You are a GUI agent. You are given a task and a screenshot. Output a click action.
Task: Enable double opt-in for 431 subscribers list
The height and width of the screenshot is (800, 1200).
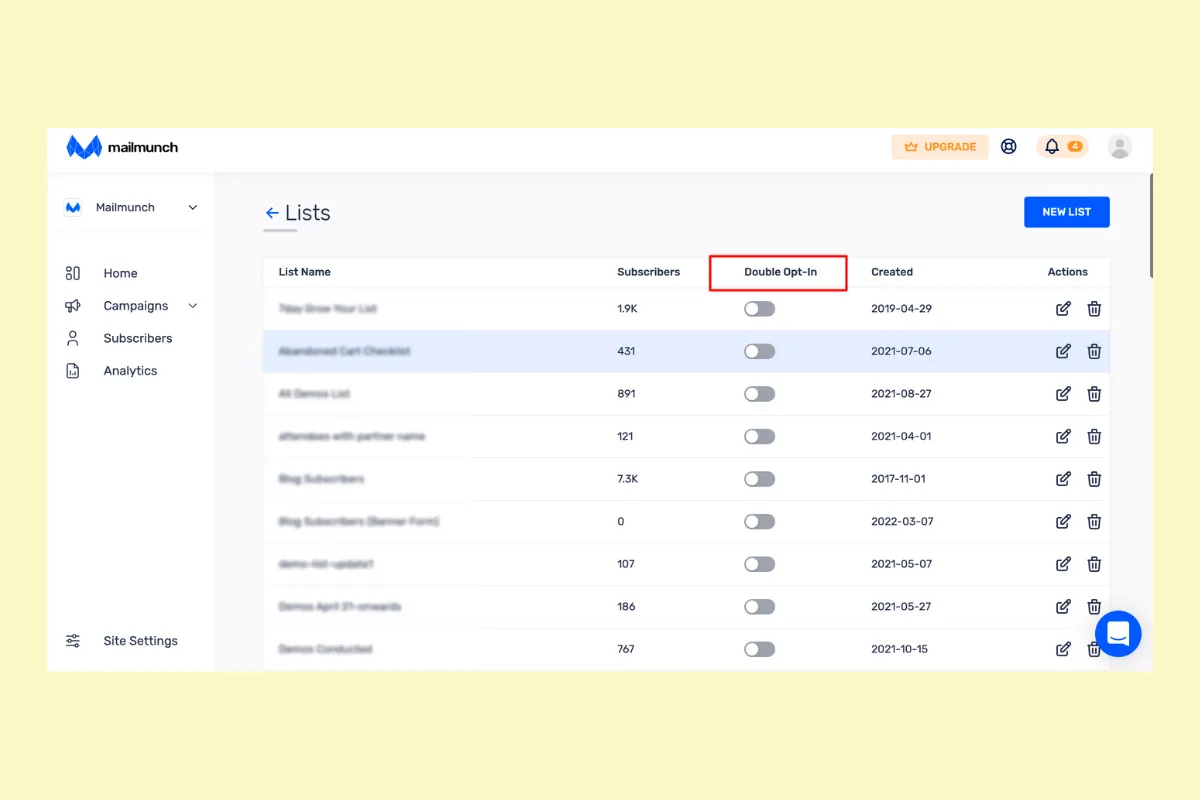pyautogui.click(x=759, y=351)
